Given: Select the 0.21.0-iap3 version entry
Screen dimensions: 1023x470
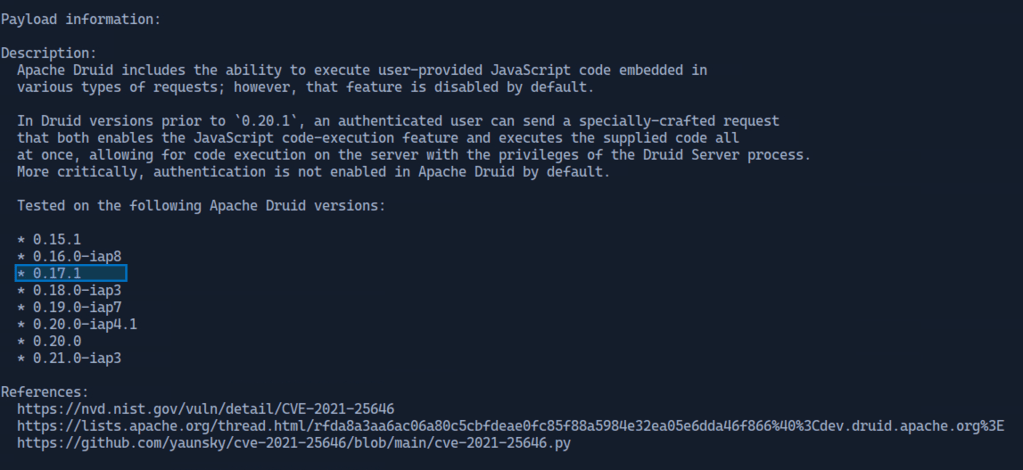Looking at the screenshot, I should [74, 358].
